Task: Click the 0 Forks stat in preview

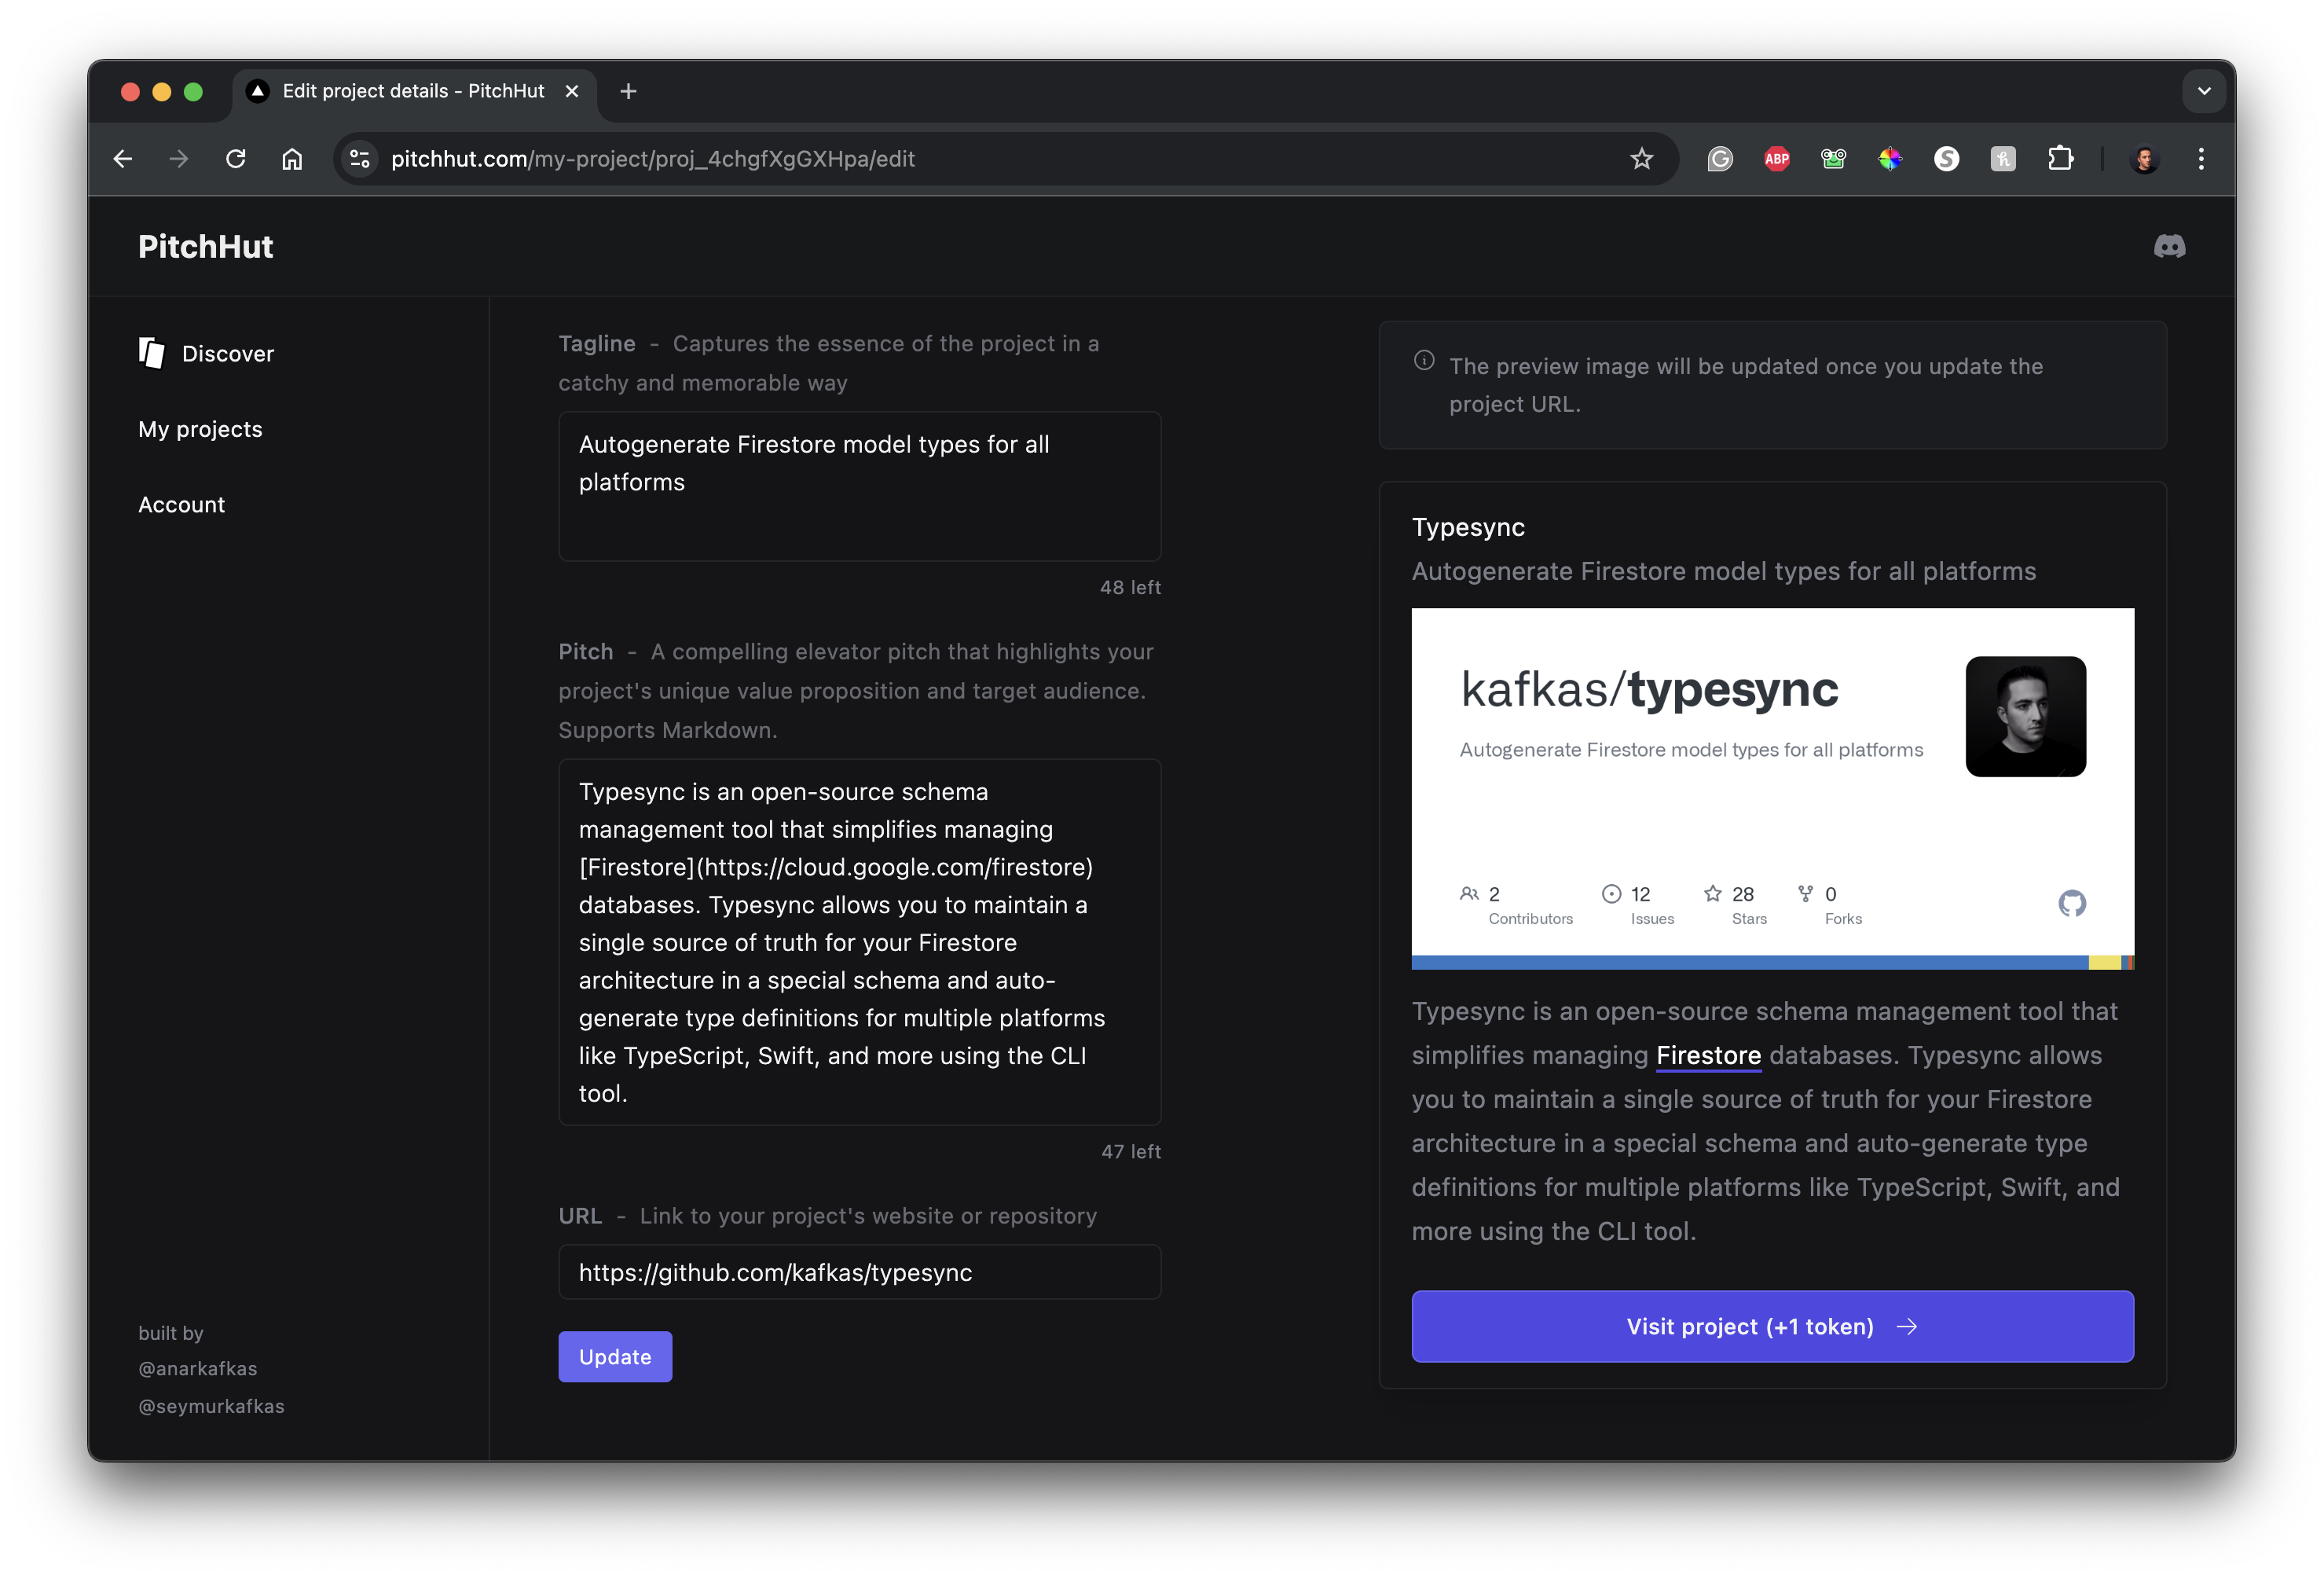Action: click(x=1829, y=904)
